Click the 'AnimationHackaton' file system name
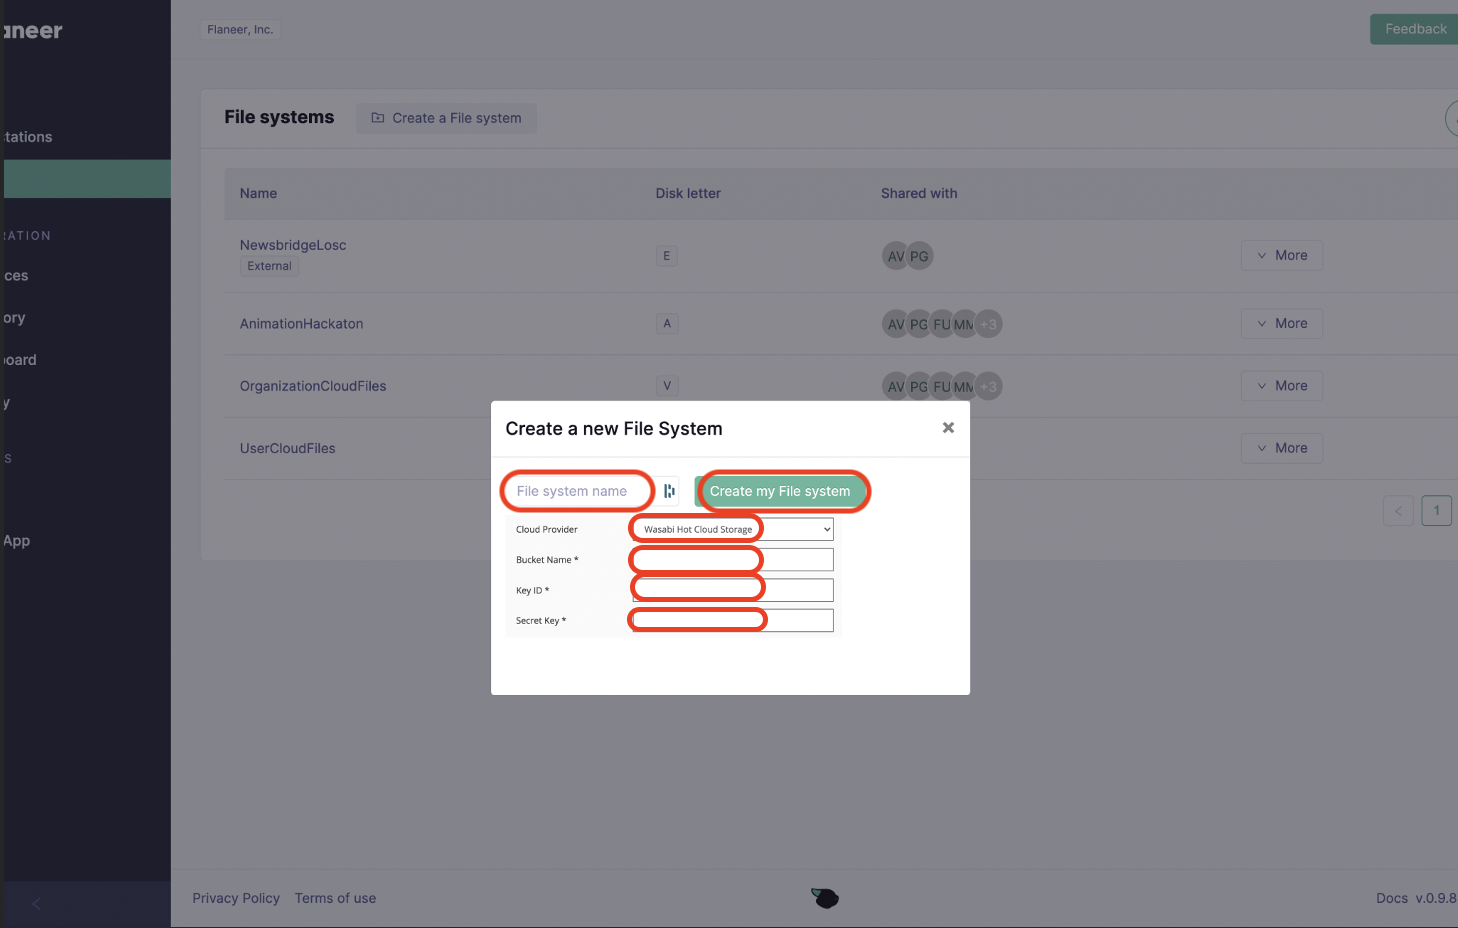 [301, 324]
